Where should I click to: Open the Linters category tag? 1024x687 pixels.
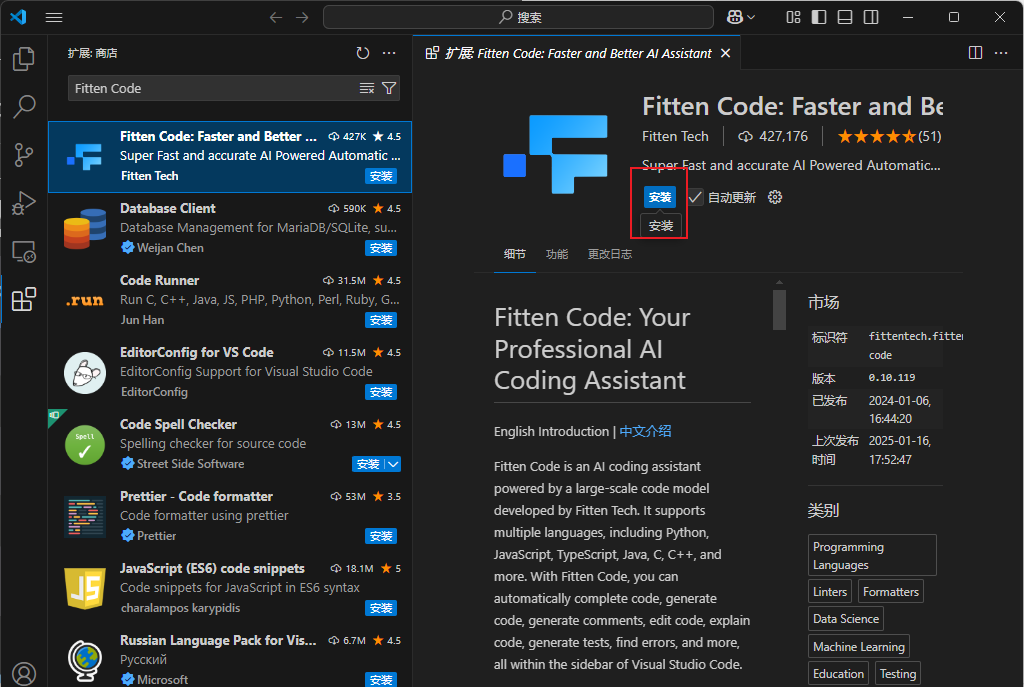pyautogui.click(x=830, y=592)
